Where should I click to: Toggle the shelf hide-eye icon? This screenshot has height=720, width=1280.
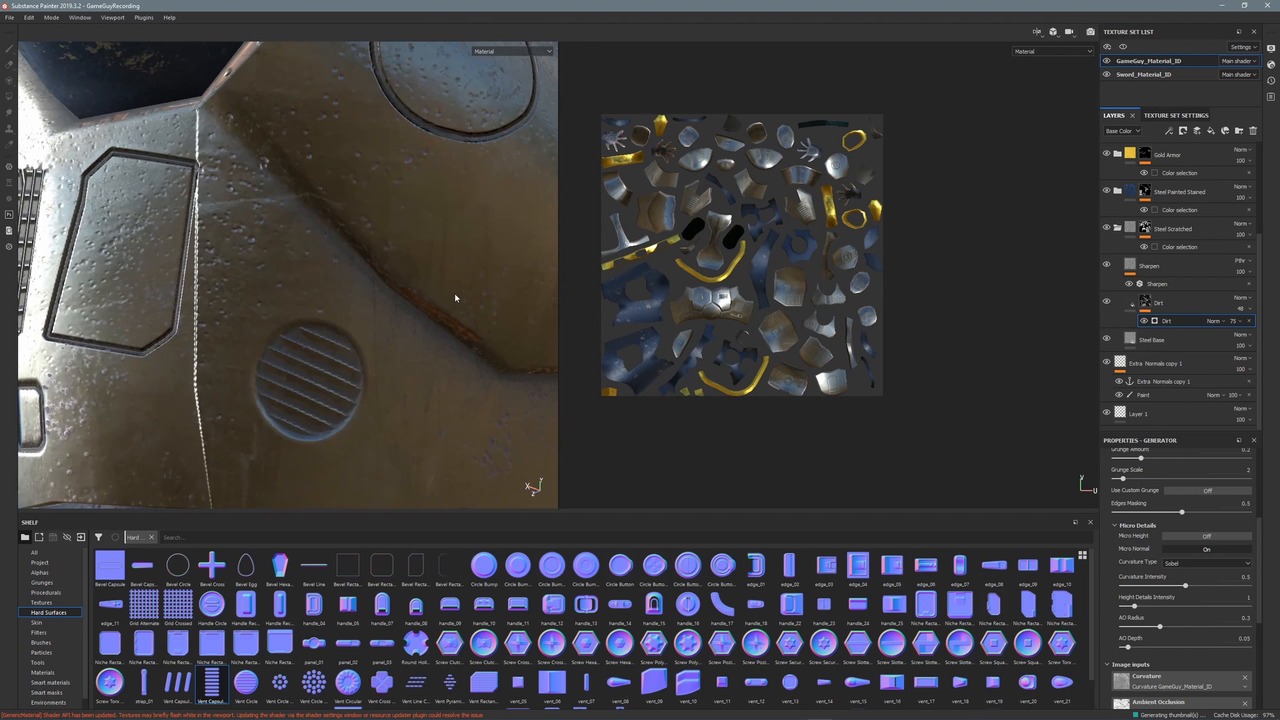point(67,537)
